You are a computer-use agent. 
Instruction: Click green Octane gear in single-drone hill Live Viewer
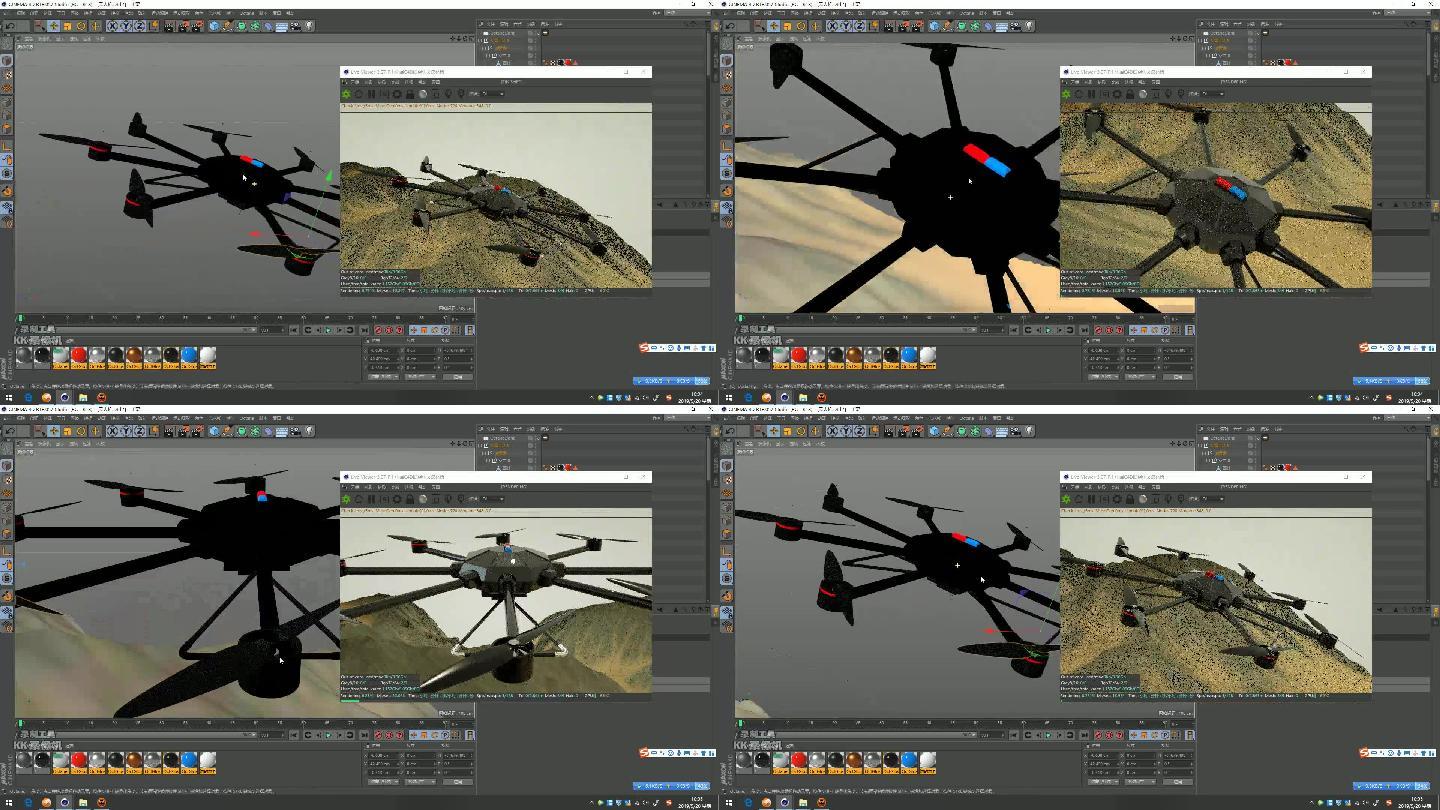[x=346, y=94]
